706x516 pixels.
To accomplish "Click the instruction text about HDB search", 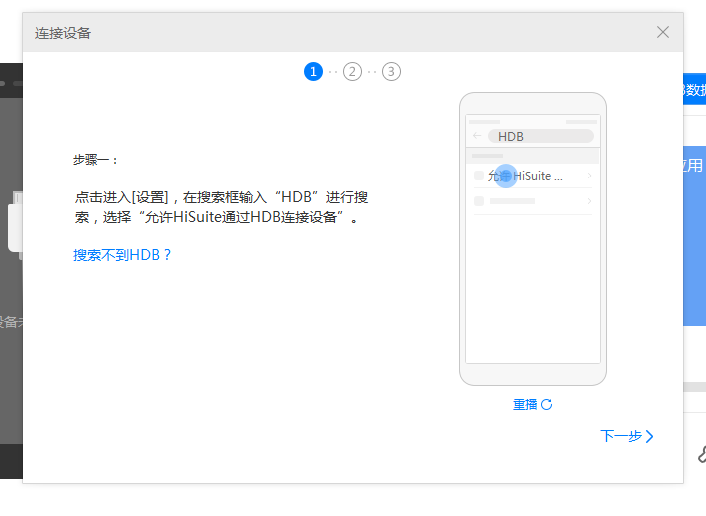I will (221, 207).
